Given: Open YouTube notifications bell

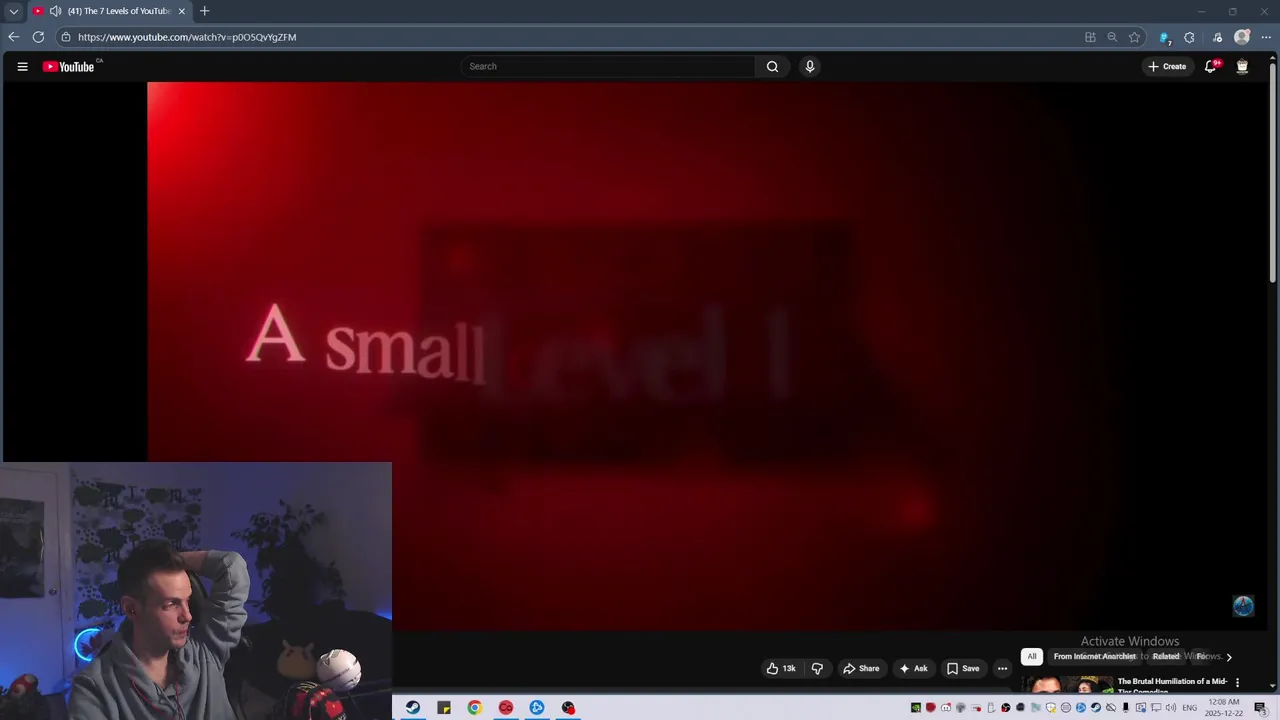Looking at the screenshot, I should pyautogui.click(x=1210, y=66).
